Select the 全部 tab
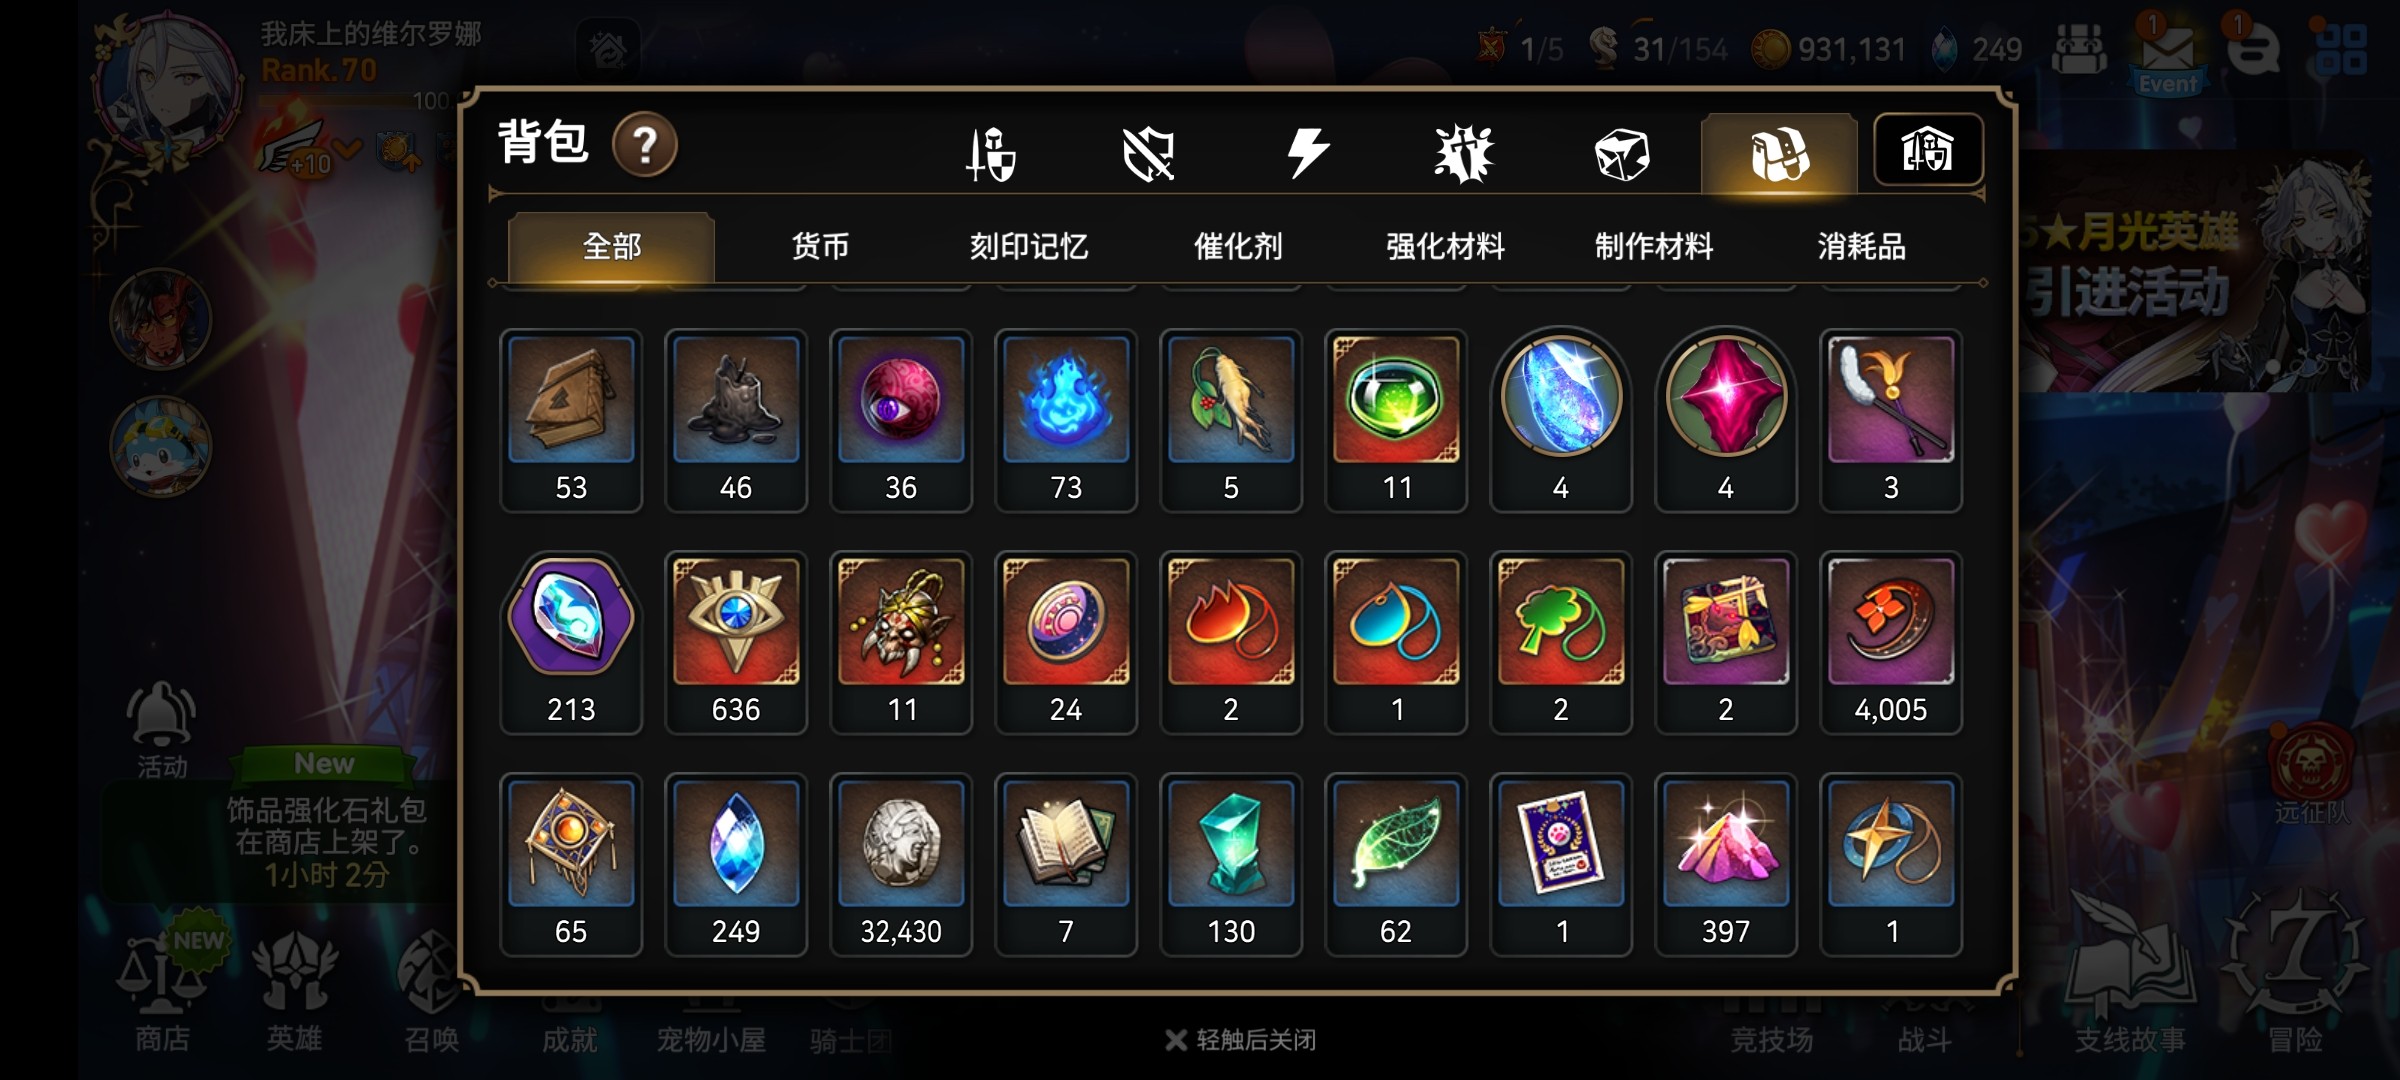This screenshot has width=2400, height=1080. pyautogui.click(x=611, y=246)
